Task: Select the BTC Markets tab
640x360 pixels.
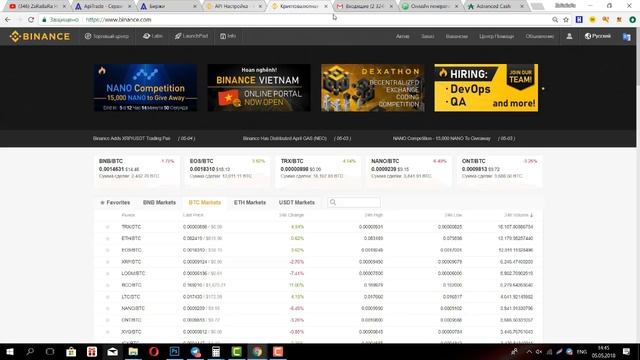Action: tap(204, 202)
